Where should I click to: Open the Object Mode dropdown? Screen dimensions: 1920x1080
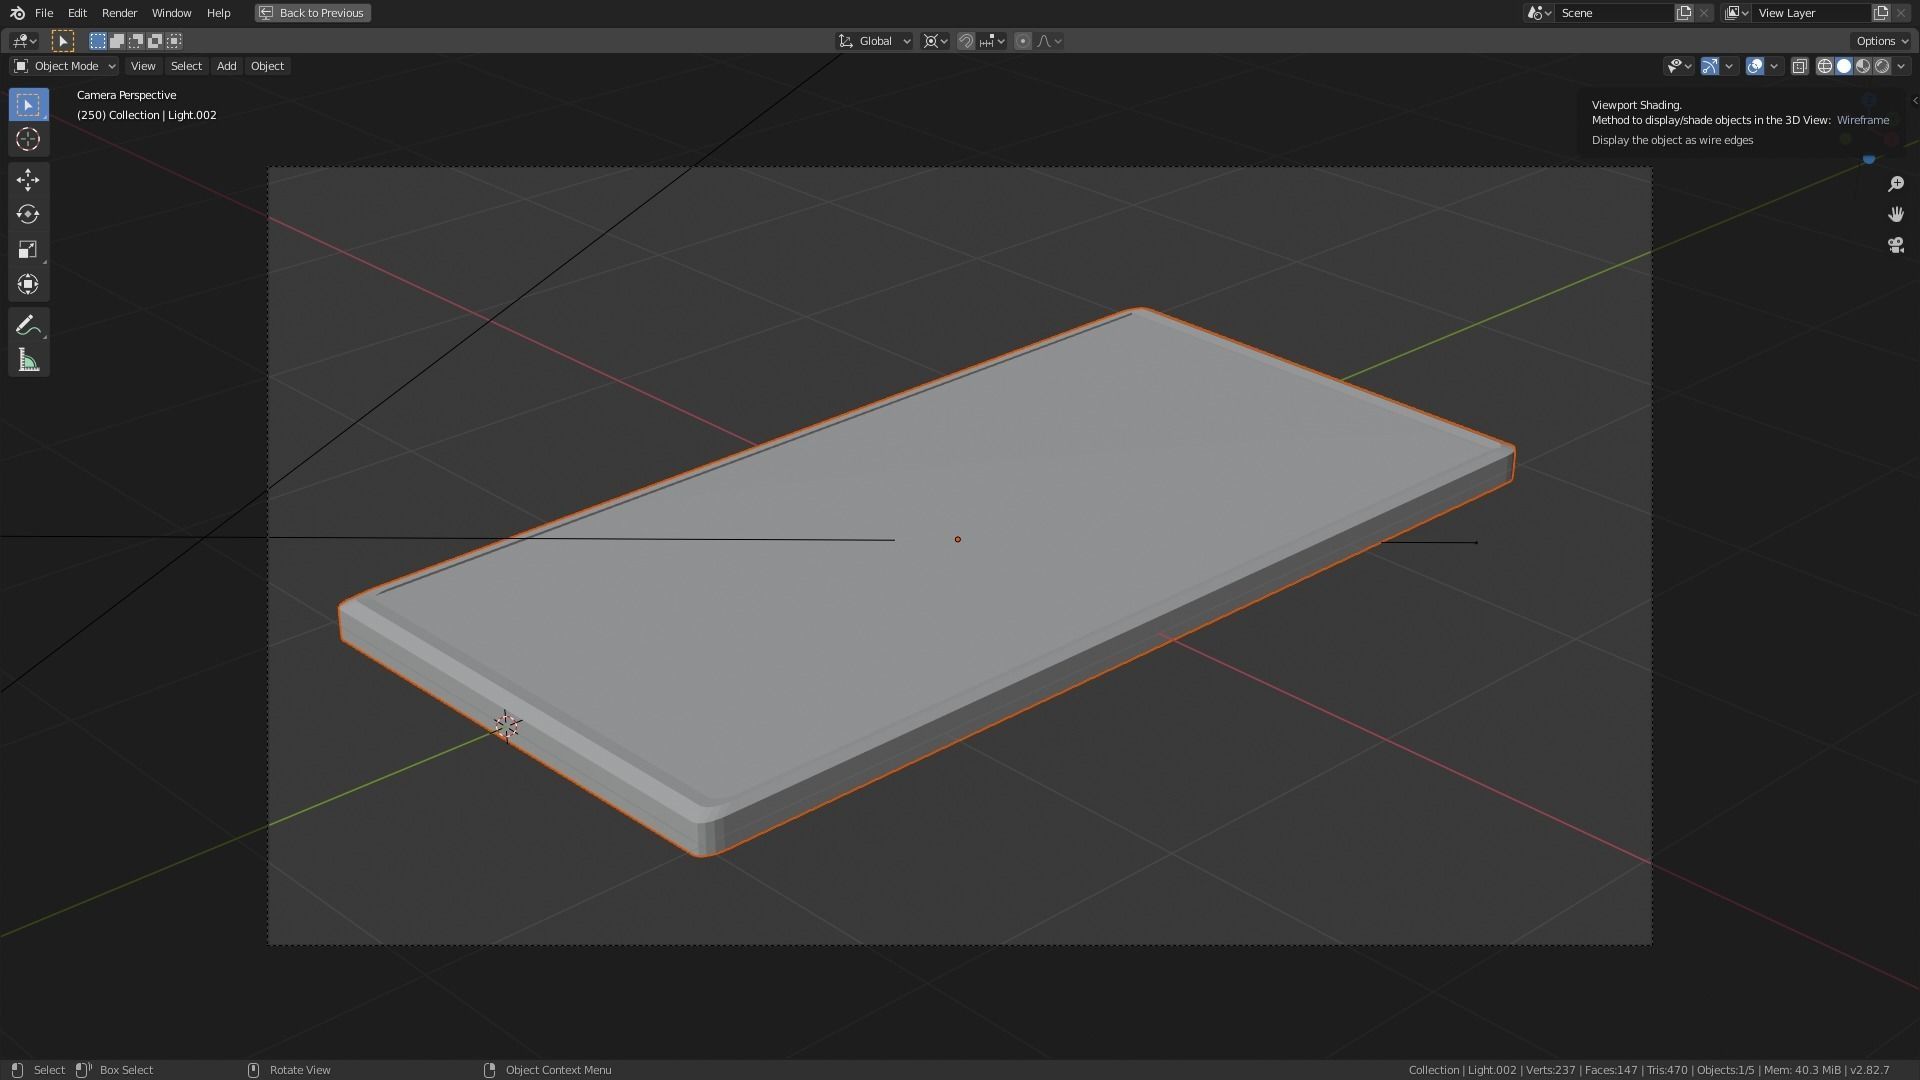[x=64, y=66]
